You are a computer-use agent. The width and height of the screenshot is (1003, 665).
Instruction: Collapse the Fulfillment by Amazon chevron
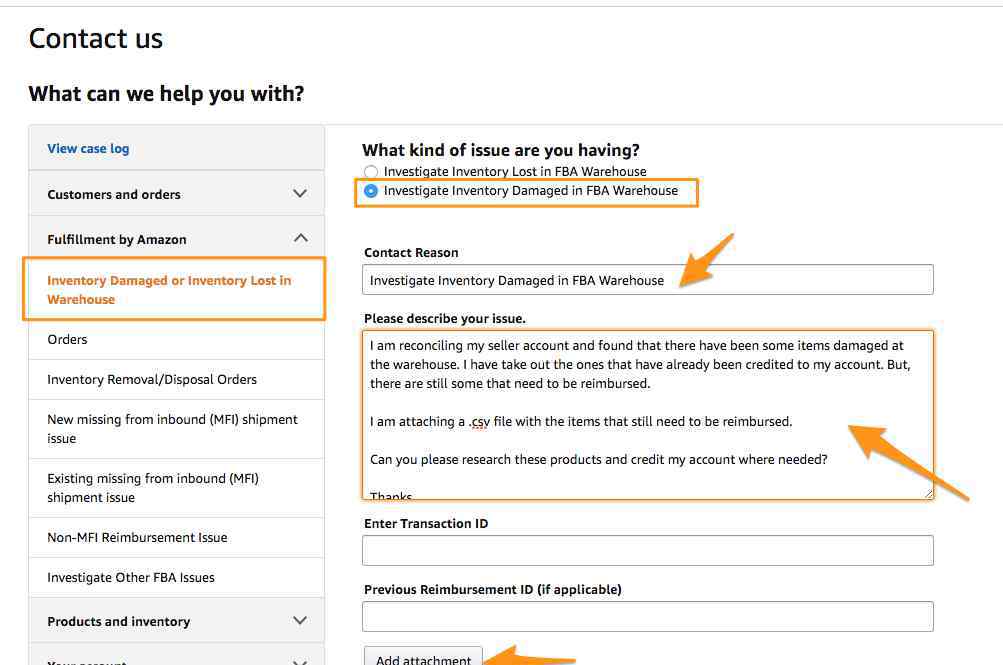[x=300, y=238]
